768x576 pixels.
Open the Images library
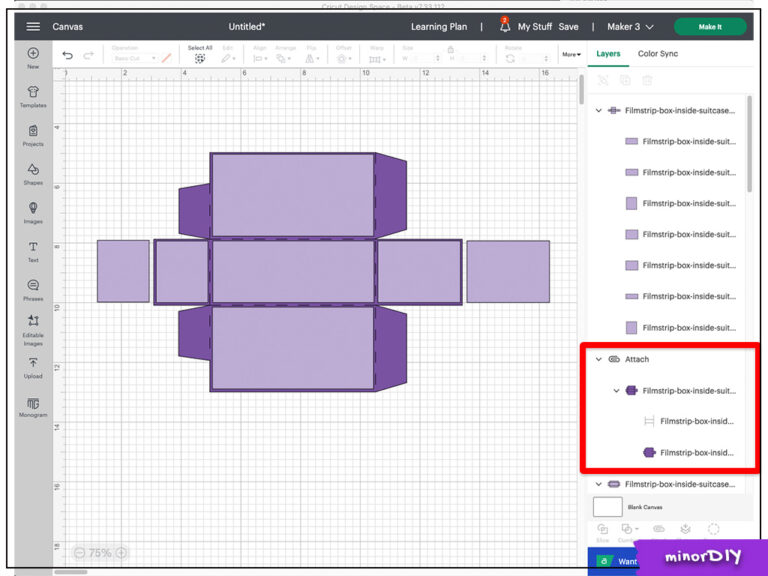pos(33,213)
